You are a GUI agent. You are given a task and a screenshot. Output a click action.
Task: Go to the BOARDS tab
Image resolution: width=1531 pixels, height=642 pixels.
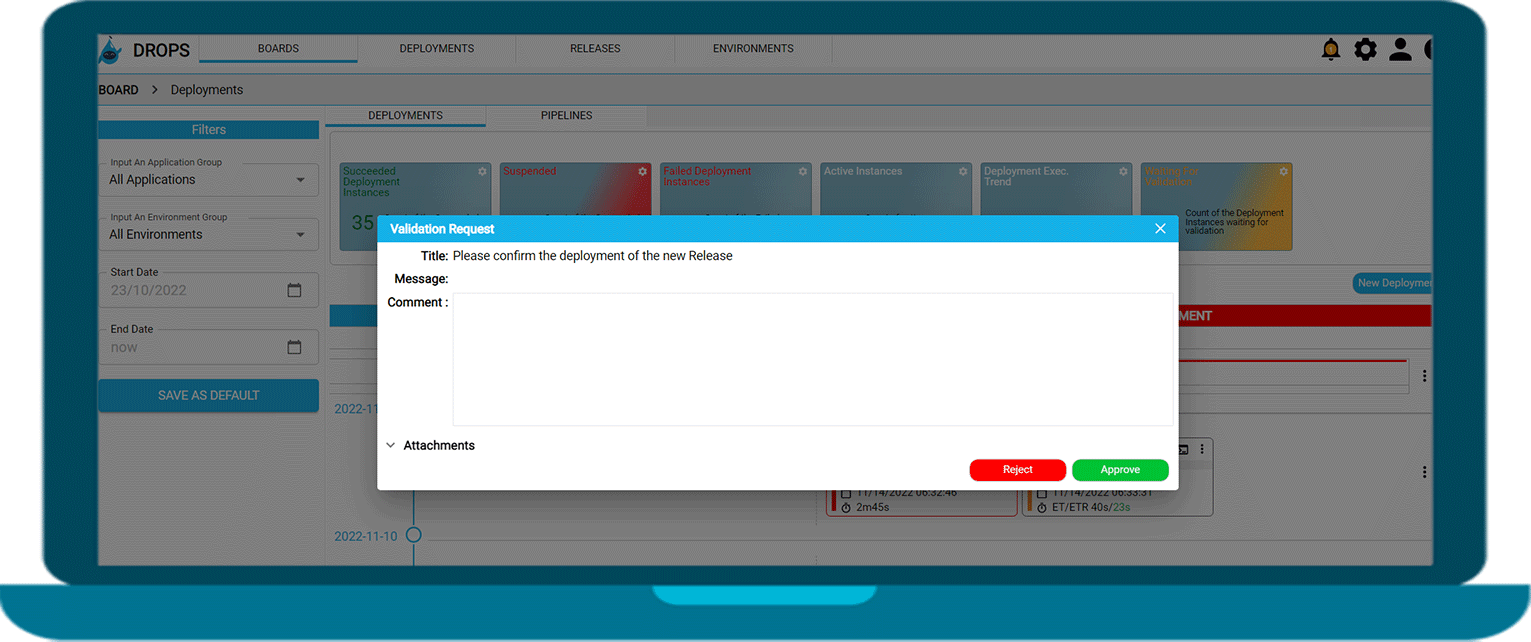coord(278,49)
